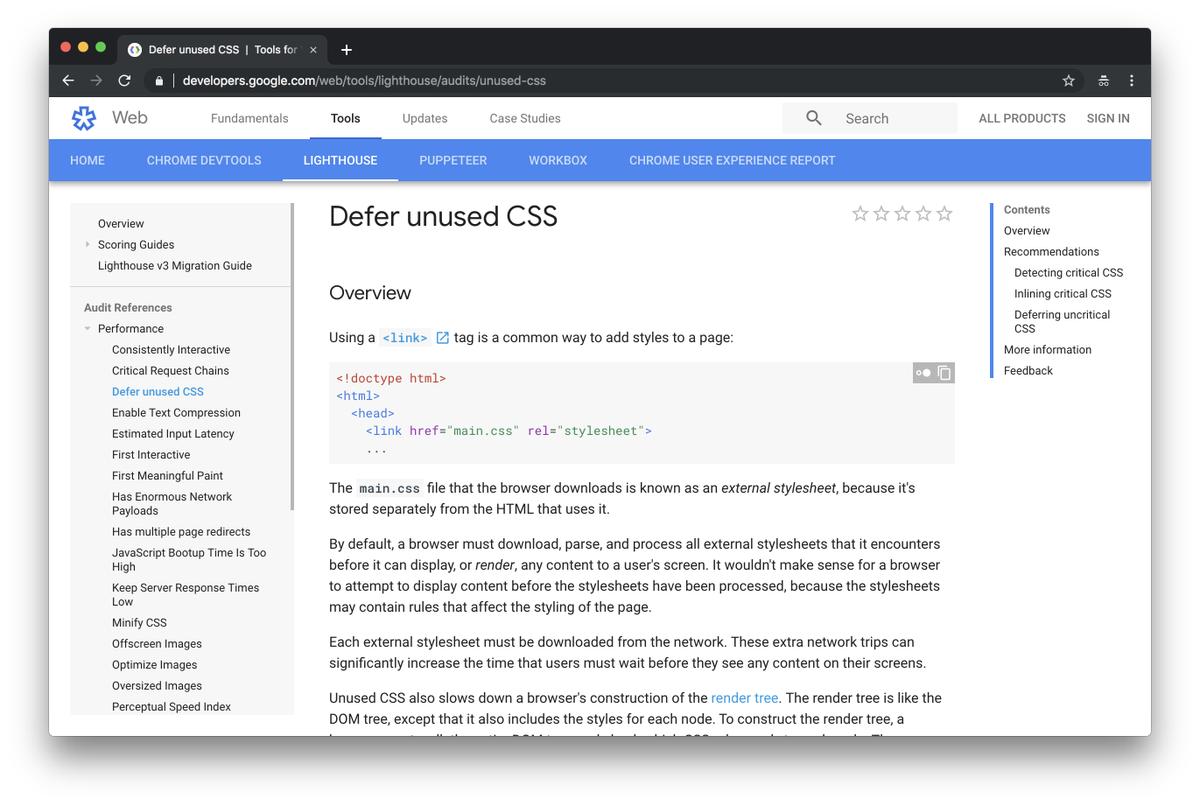1200x806 pixels.
Task: Click the address bar URL
Action: tap(364, 81)
